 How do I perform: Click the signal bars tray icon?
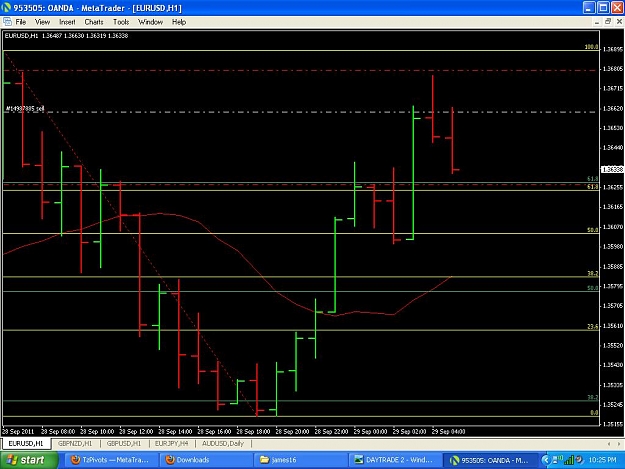570,460
